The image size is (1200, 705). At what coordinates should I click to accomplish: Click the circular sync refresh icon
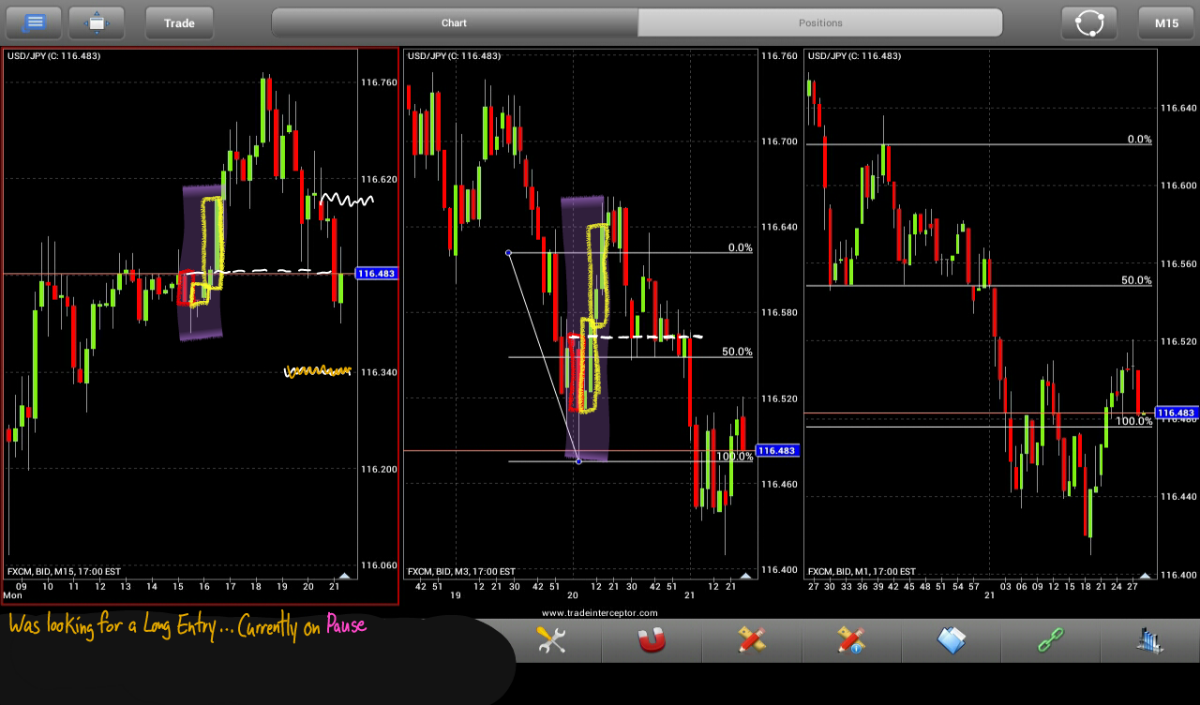[x=1089, y=22]
